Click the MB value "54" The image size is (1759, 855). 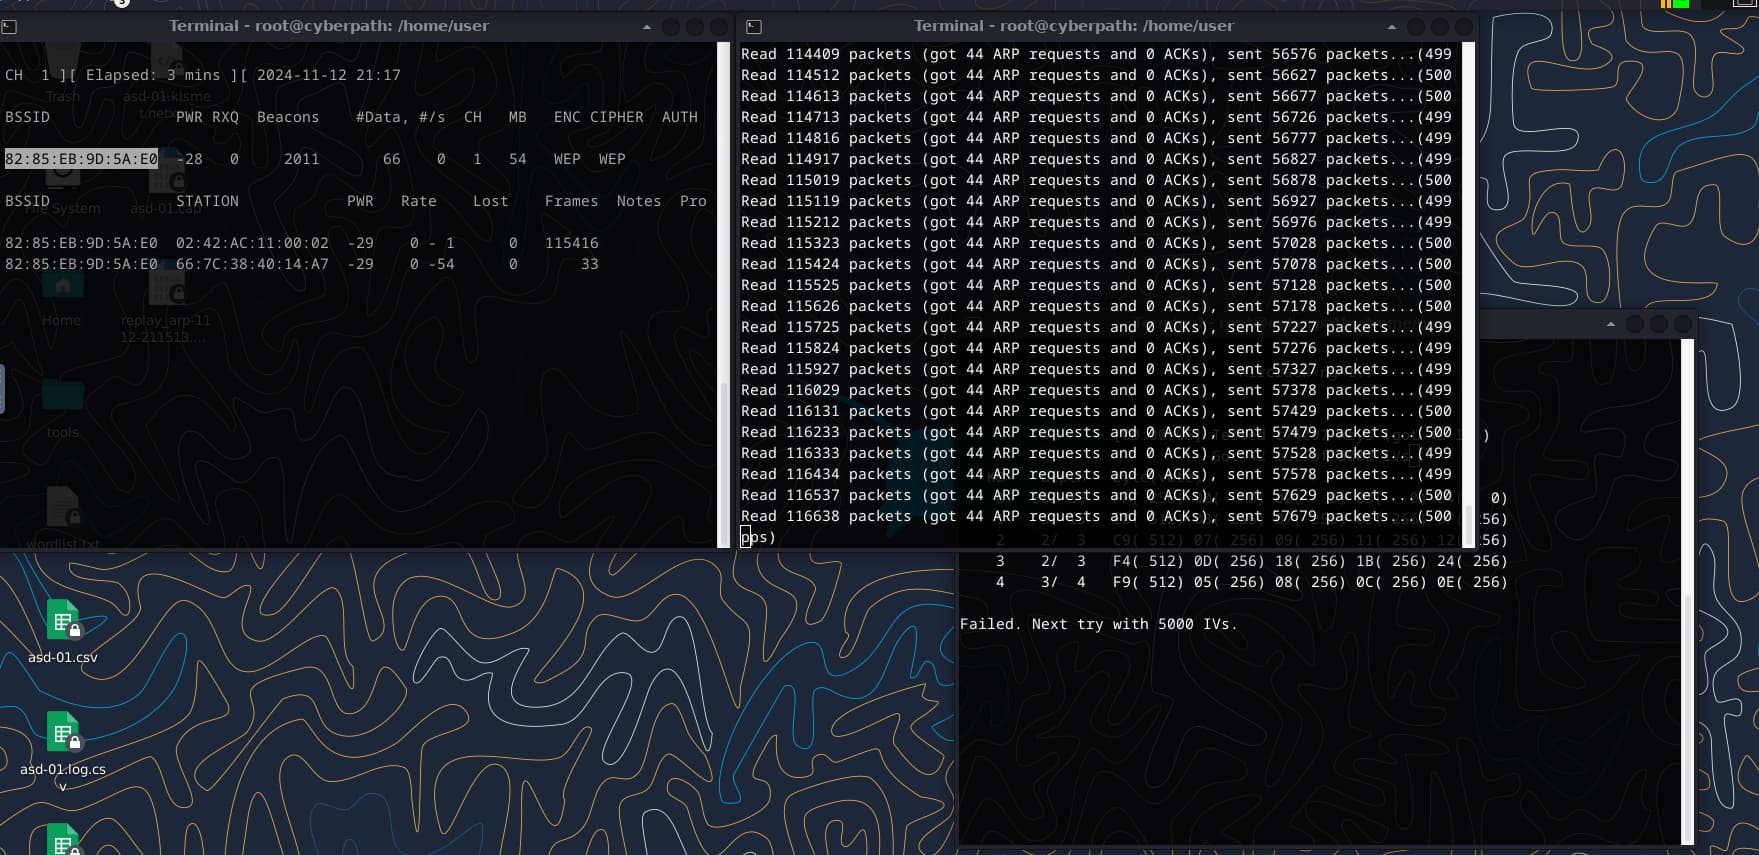click(517, 159)
